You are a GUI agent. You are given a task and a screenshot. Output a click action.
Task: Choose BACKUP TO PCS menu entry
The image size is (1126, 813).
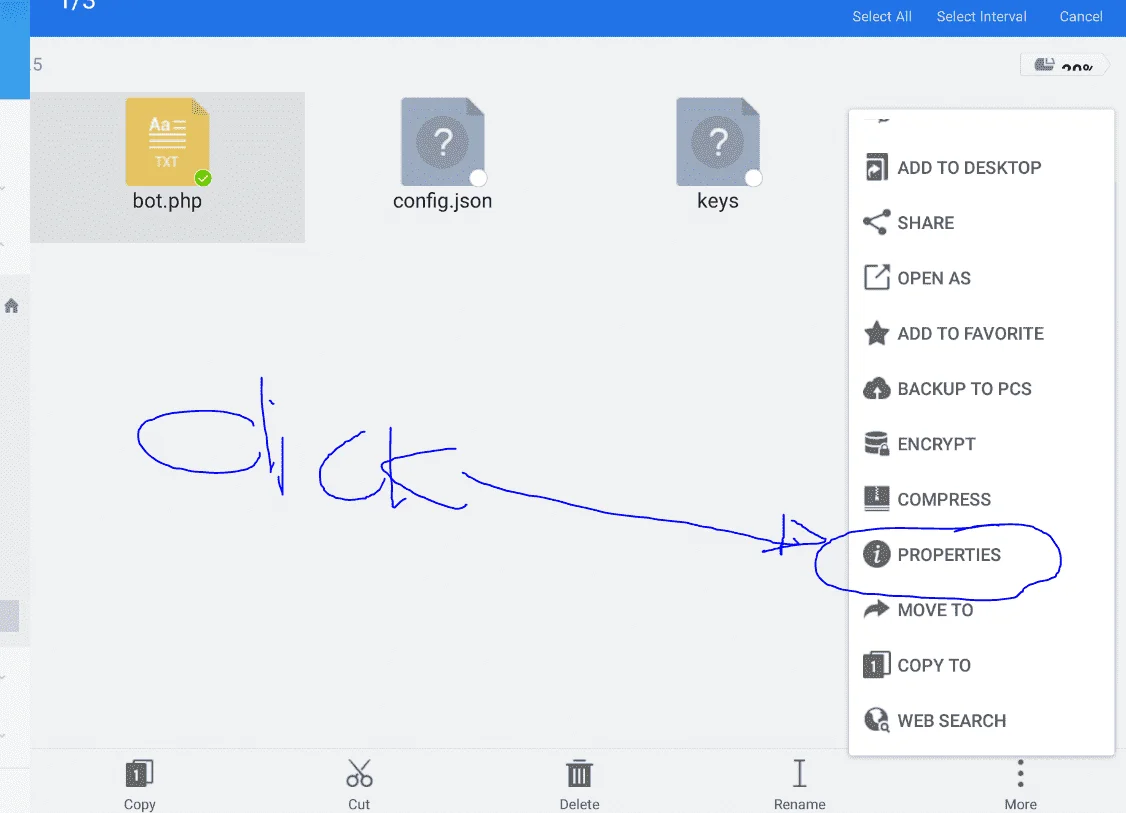tap(981, 389)
